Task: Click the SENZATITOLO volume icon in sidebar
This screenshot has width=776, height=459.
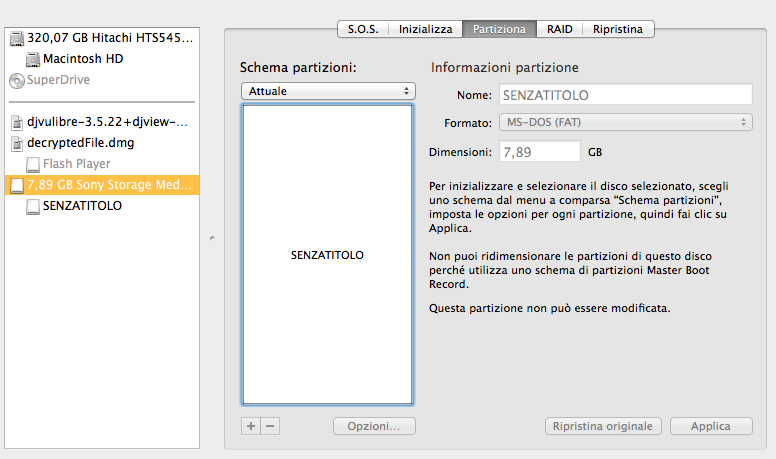Action: [x=33, y=206]
